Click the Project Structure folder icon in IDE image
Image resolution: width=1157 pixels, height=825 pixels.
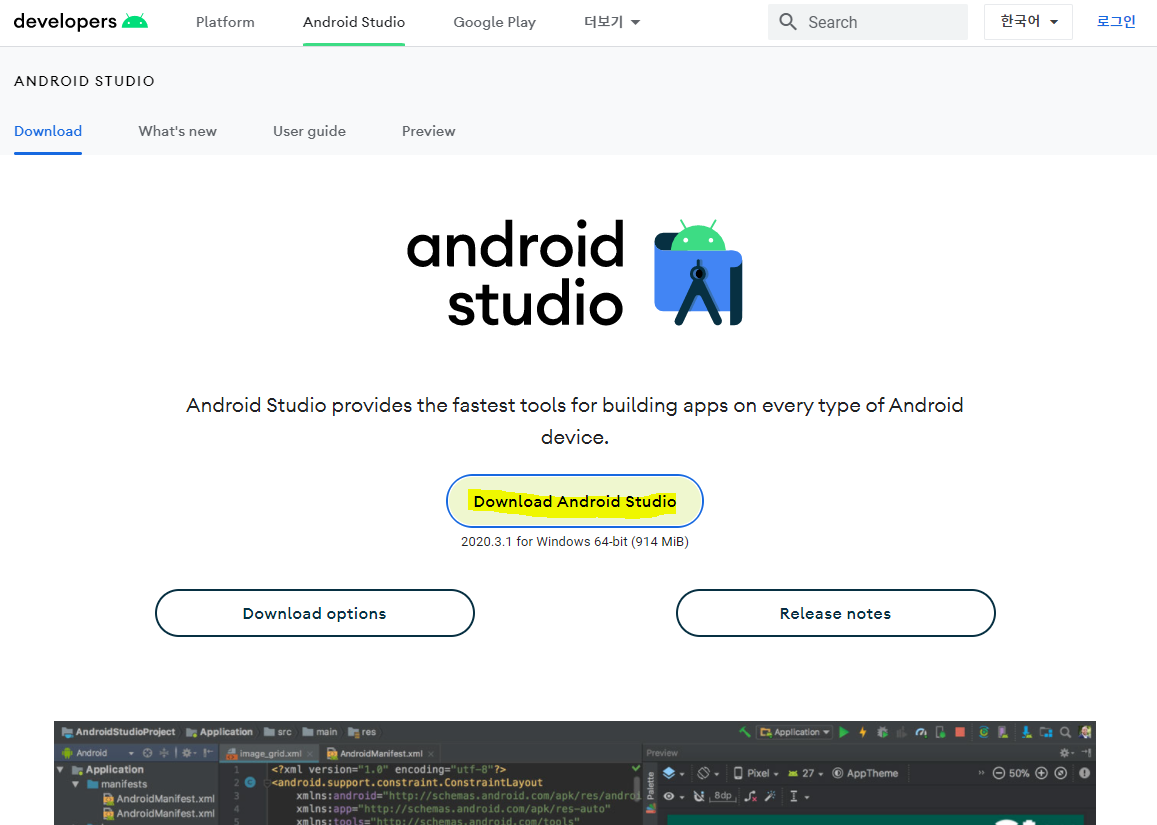click(1046, 732)
